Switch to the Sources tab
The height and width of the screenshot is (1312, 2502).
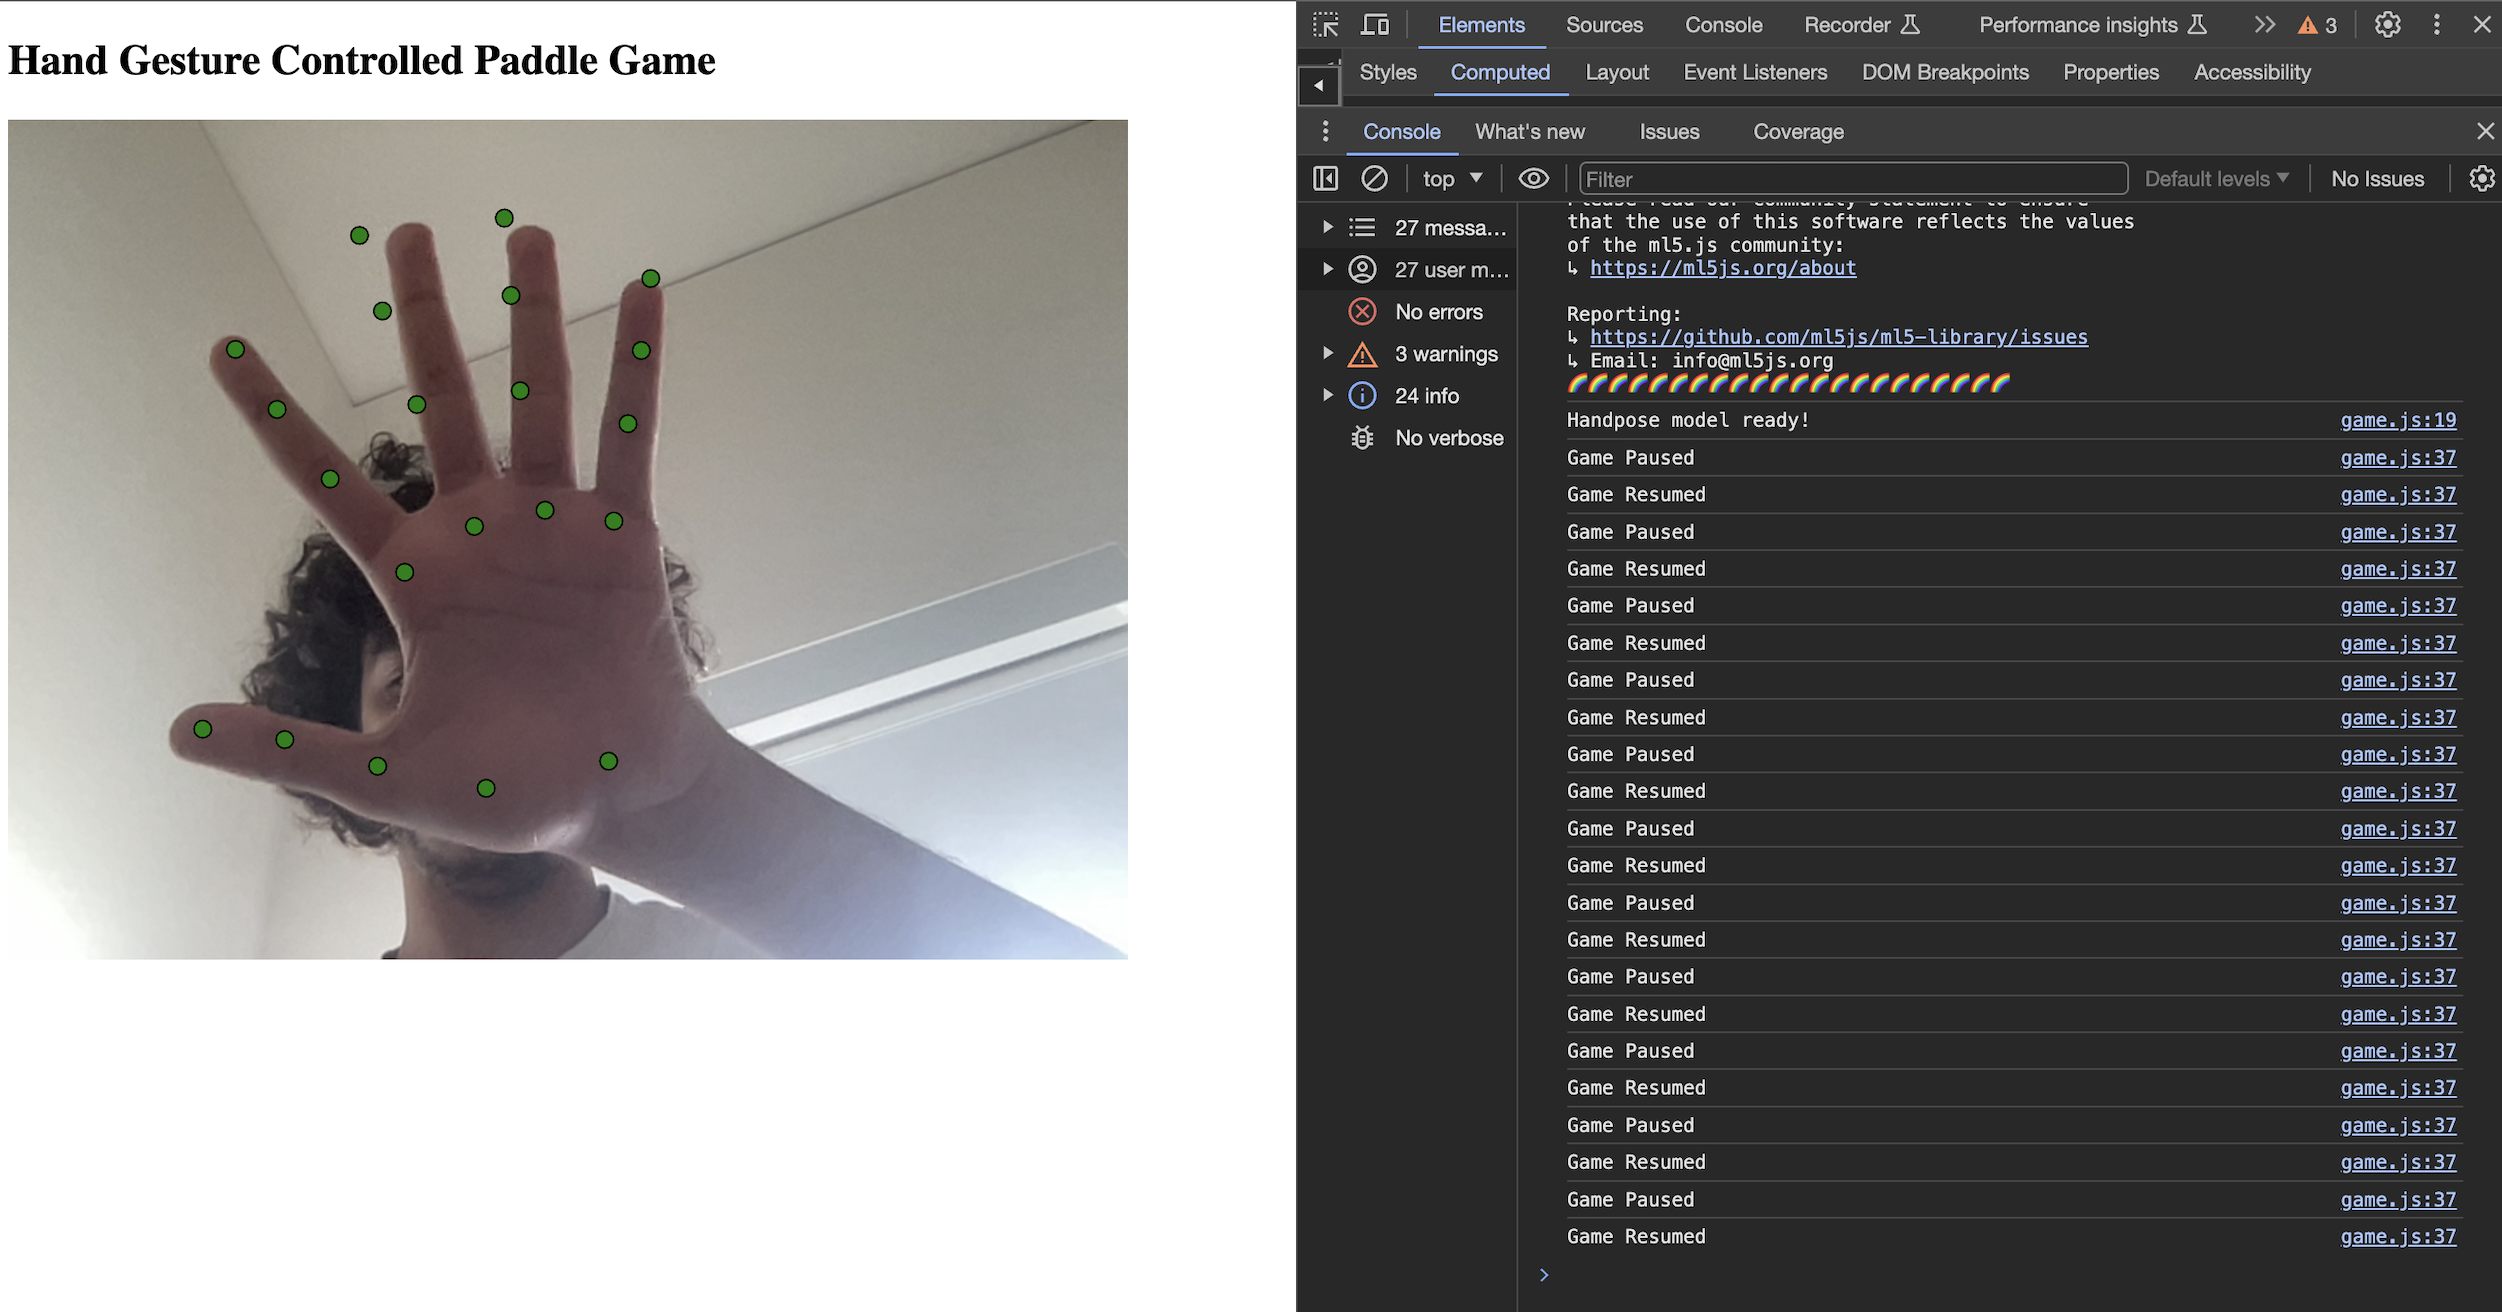coord(1604,24)
